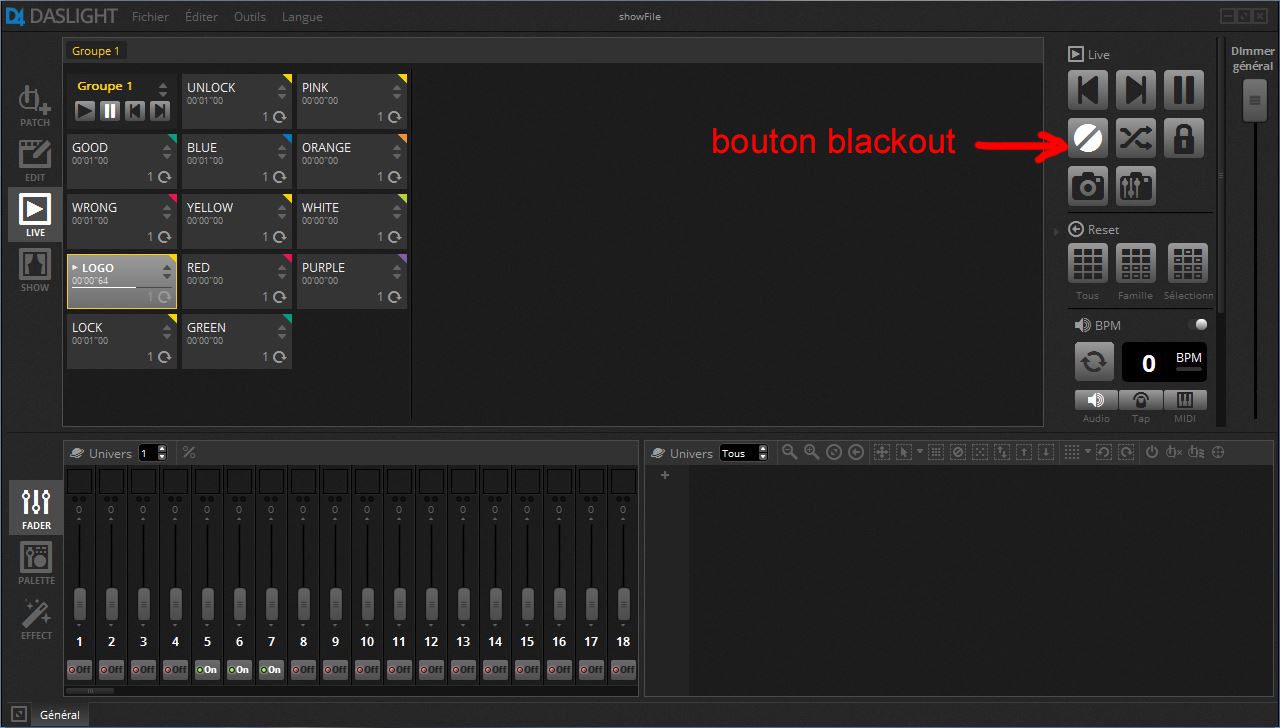
Task: Trigger the UNLOCK scene
Action: click(x=237, y=101)
